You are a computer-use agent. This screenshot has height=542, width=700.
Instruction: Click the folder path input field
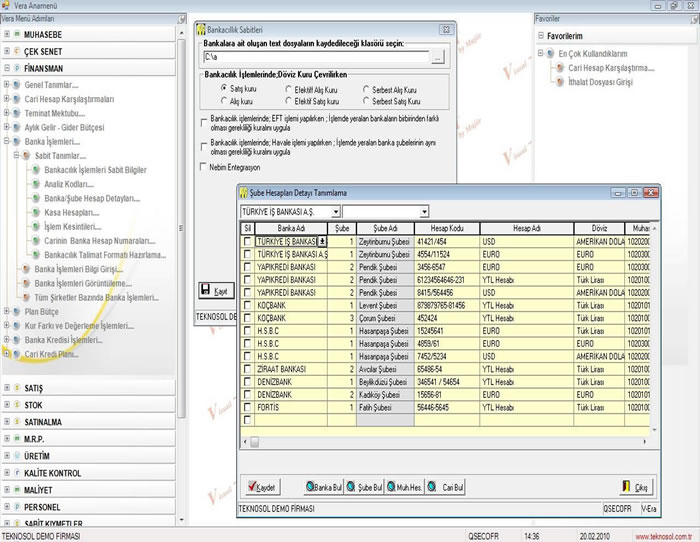tap(315, 59)
